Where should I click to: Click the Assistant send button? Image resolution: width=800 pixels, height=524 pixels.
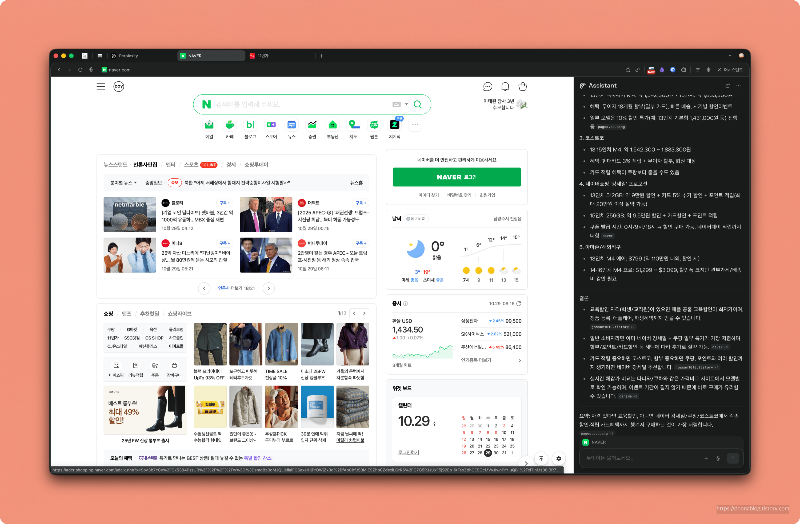coord(733,458)
